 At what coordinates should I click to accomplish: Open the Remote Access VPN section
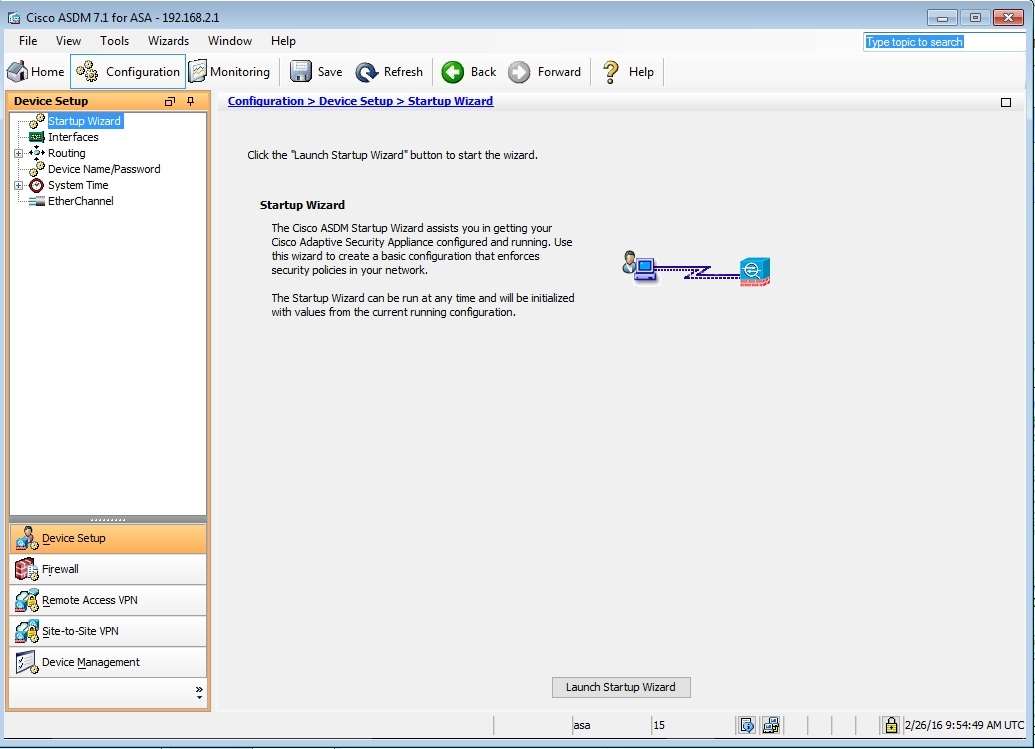tap(108, 601)
